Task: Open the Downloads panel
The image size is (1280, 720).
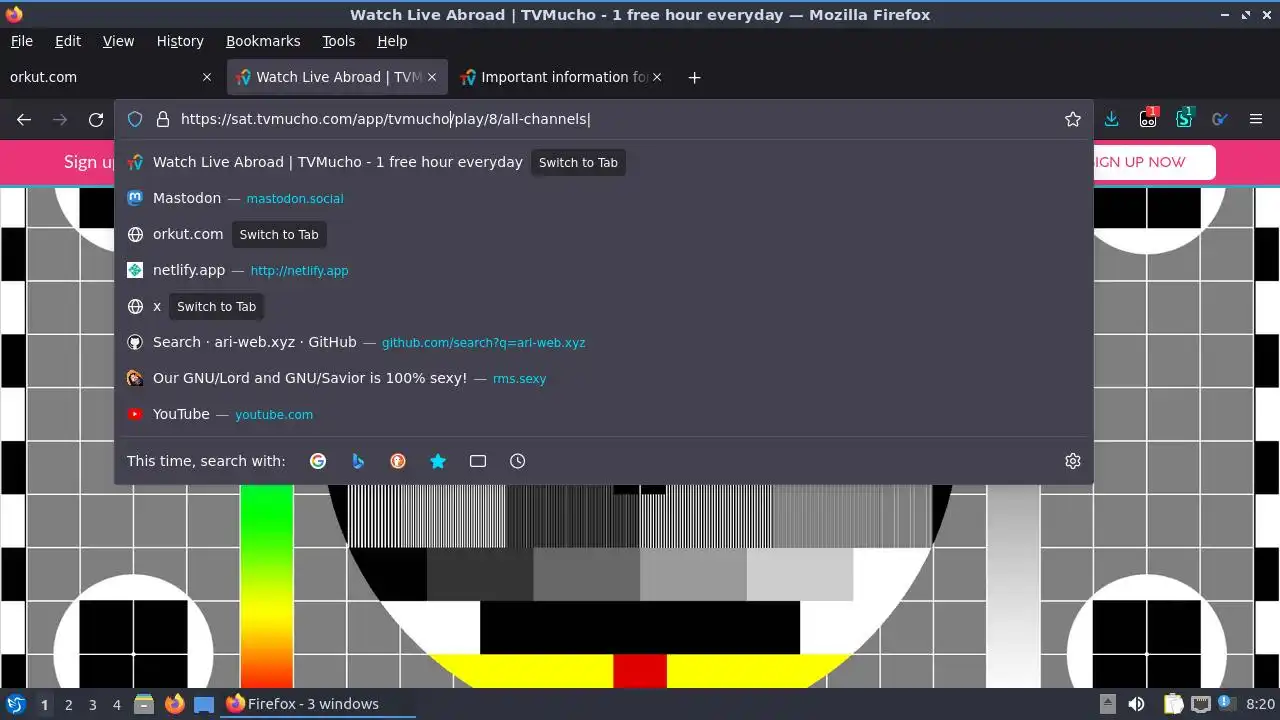Action: click(1111, 119)
